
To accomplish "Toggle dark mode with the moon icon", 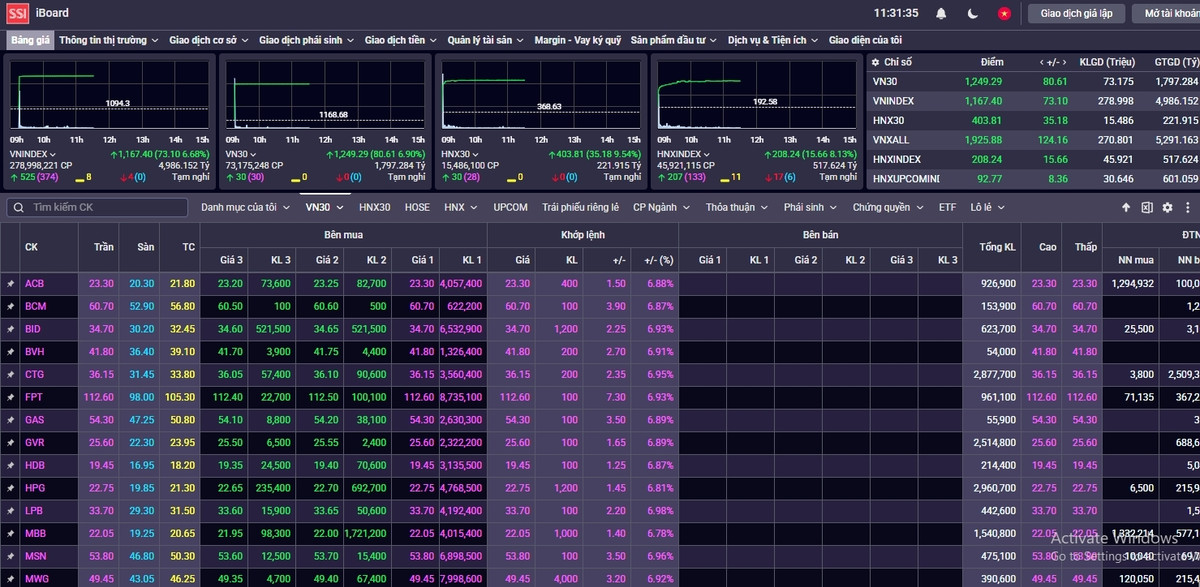I will pyautogui.click(x=972, y=13).
